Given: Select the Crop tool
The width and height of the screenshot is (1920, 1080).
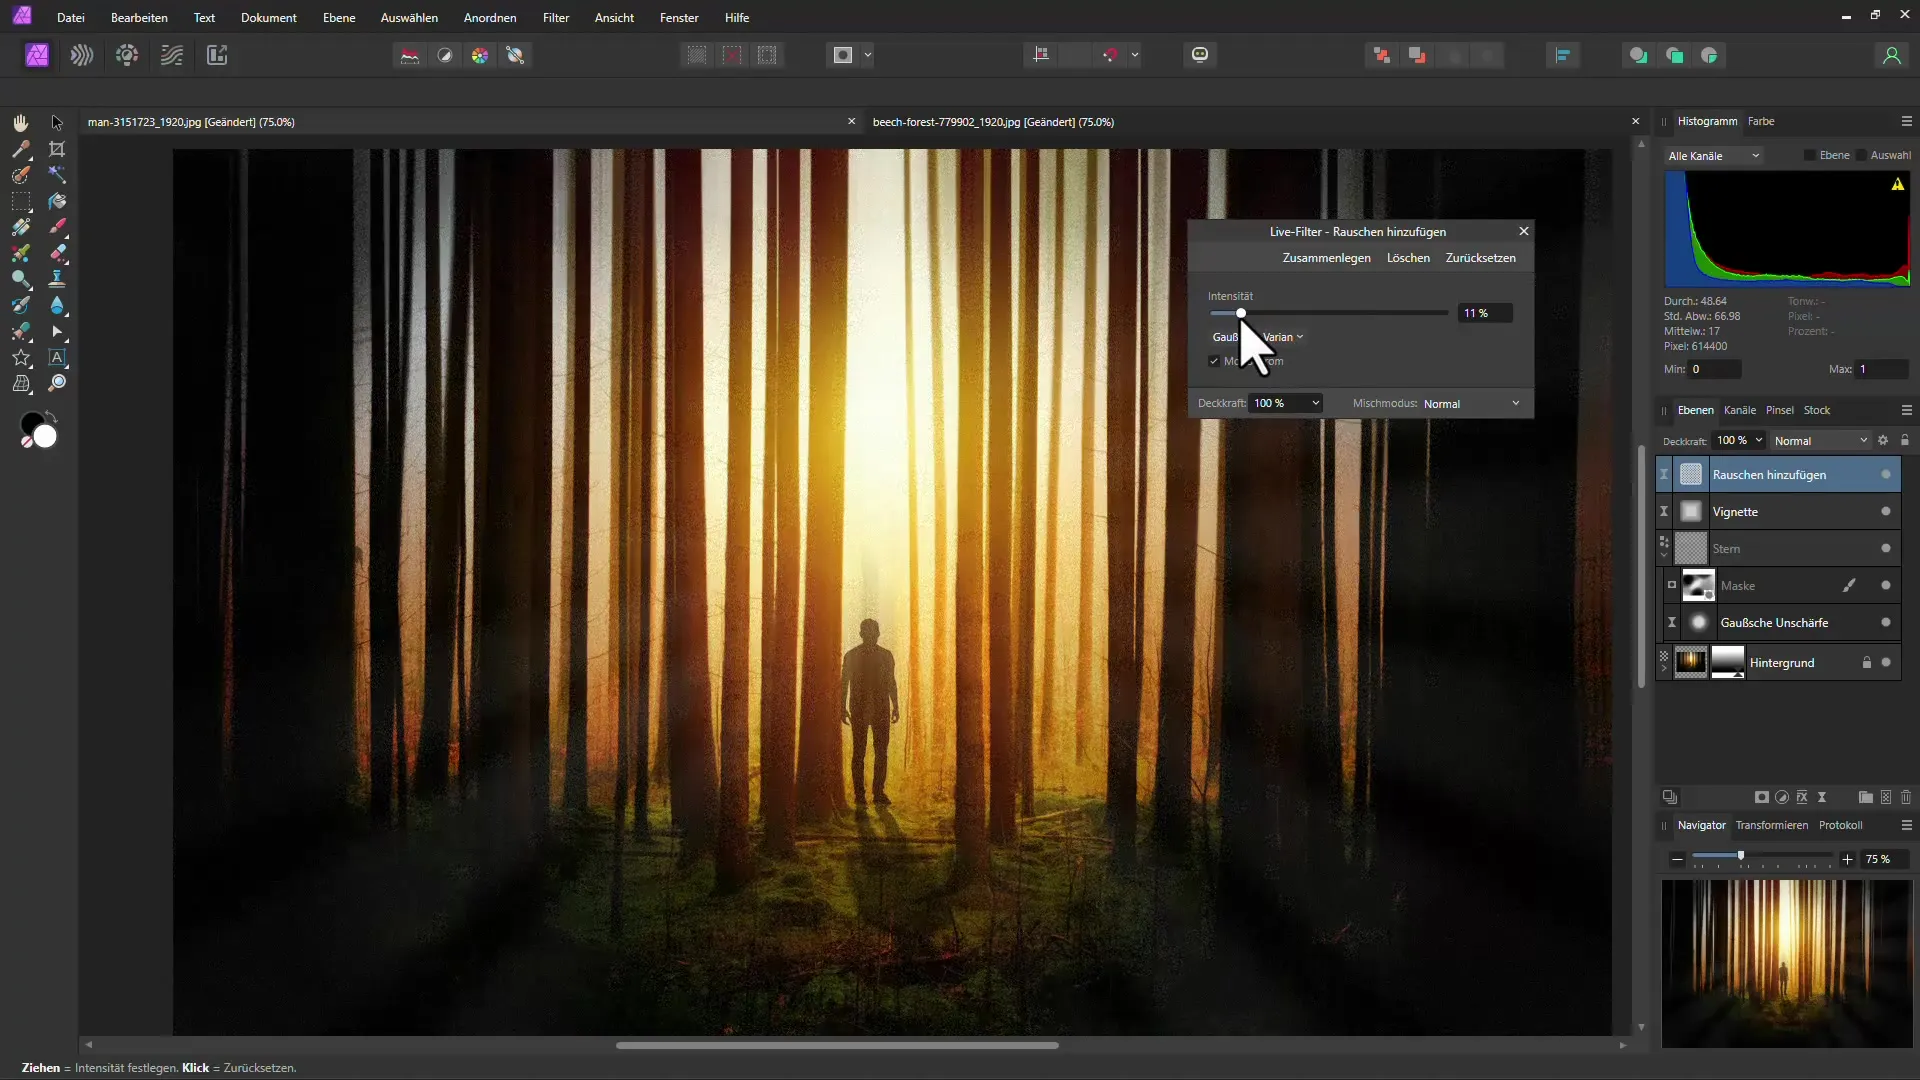Looking at the screenshot, I should [x=57, y=148].
